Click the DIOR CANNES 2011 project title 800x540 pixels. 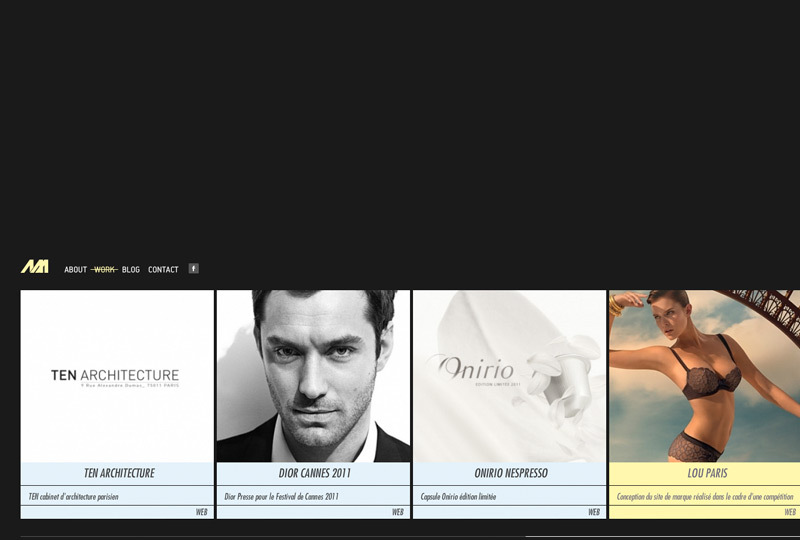pyautogui.click(x=315, y=473)
